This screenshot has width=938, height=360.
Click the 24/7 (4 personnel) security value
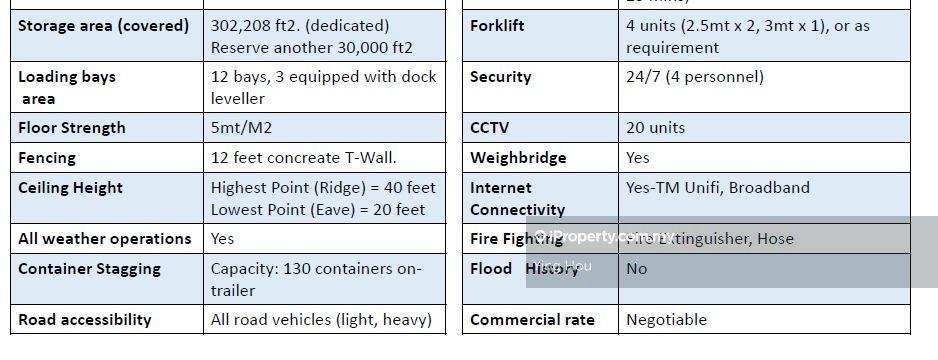coord(695,77)
